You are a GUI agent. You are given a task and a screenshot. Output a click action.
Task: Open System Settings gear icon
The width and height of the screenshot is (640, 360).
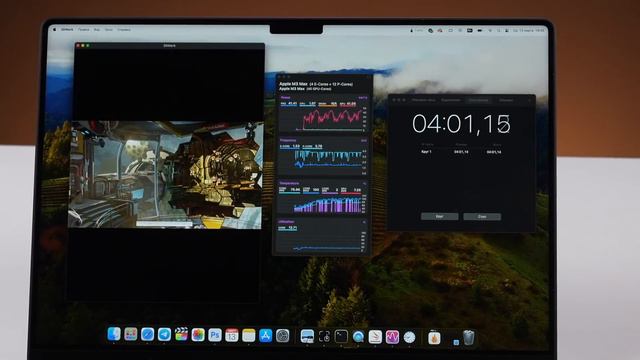(x=282, y=336)
